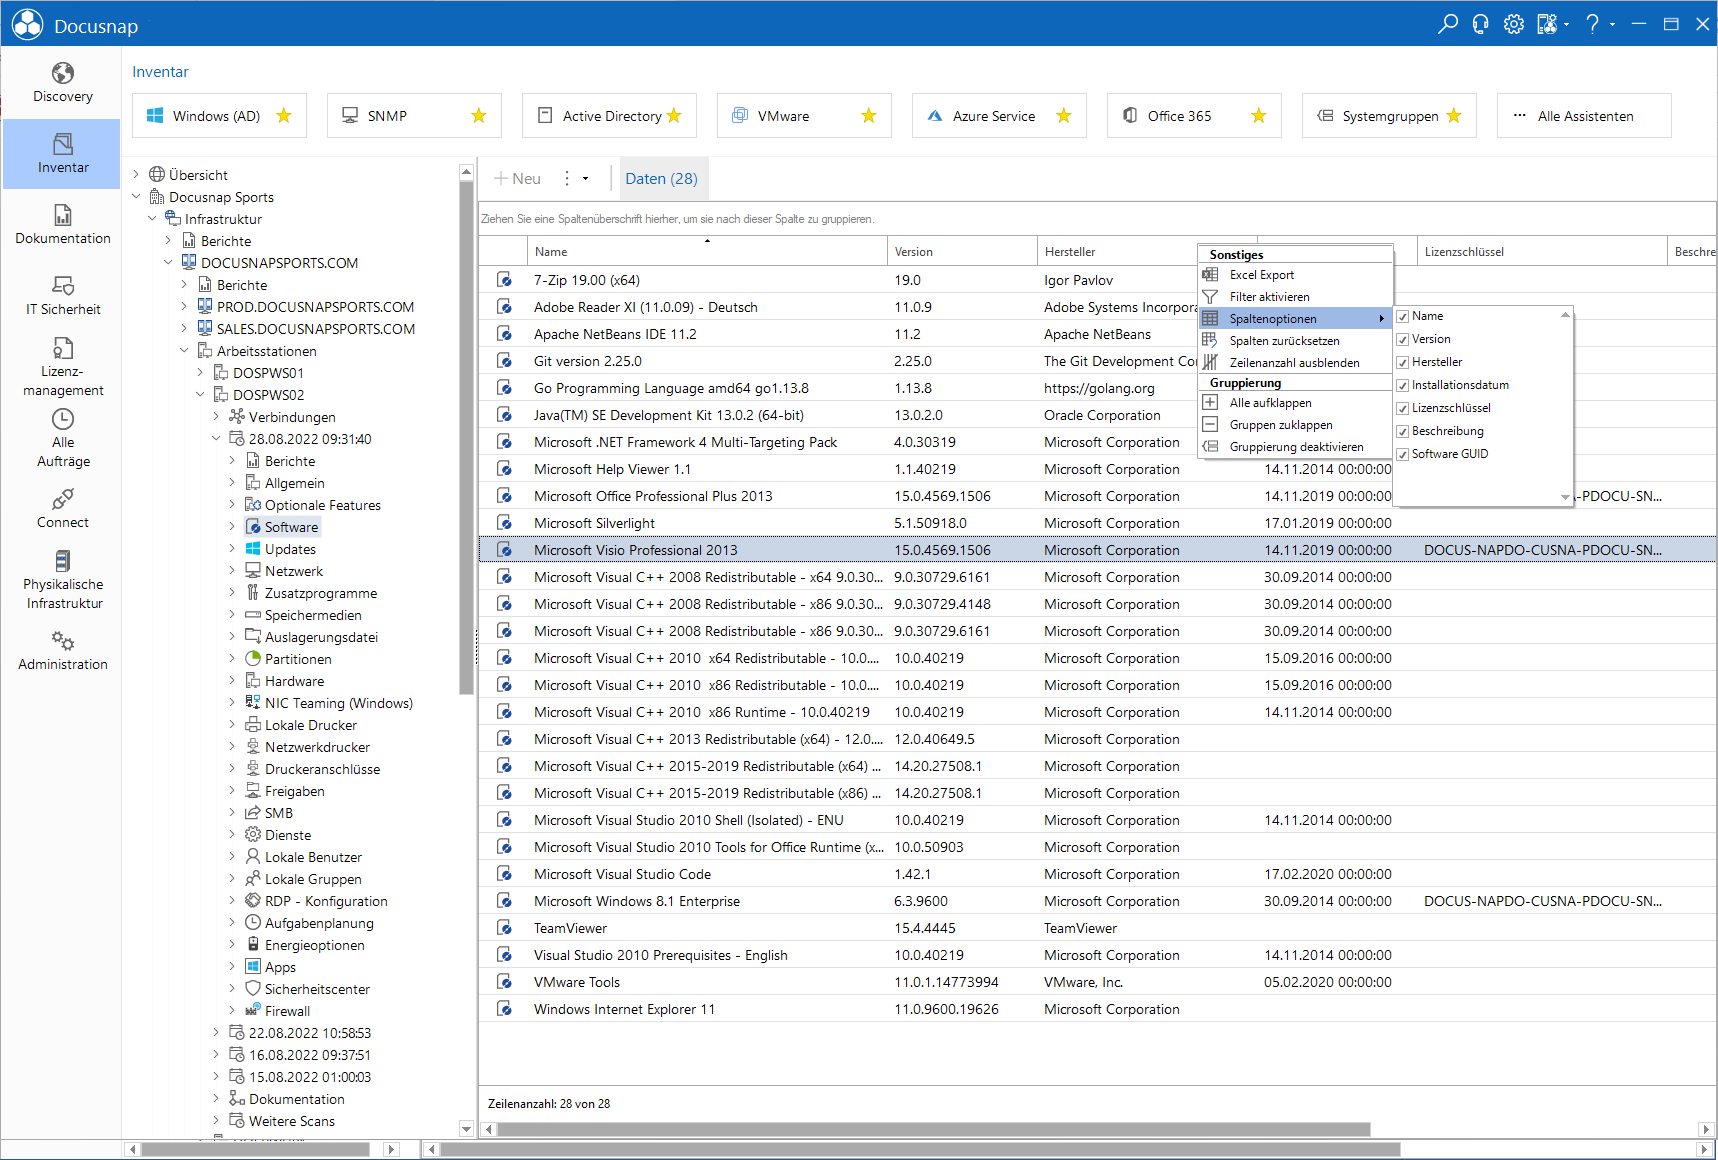Expand the 22.08.2022 10:58:53 scan node
Screen dimensions: 1718x1160
[217, 1033]
